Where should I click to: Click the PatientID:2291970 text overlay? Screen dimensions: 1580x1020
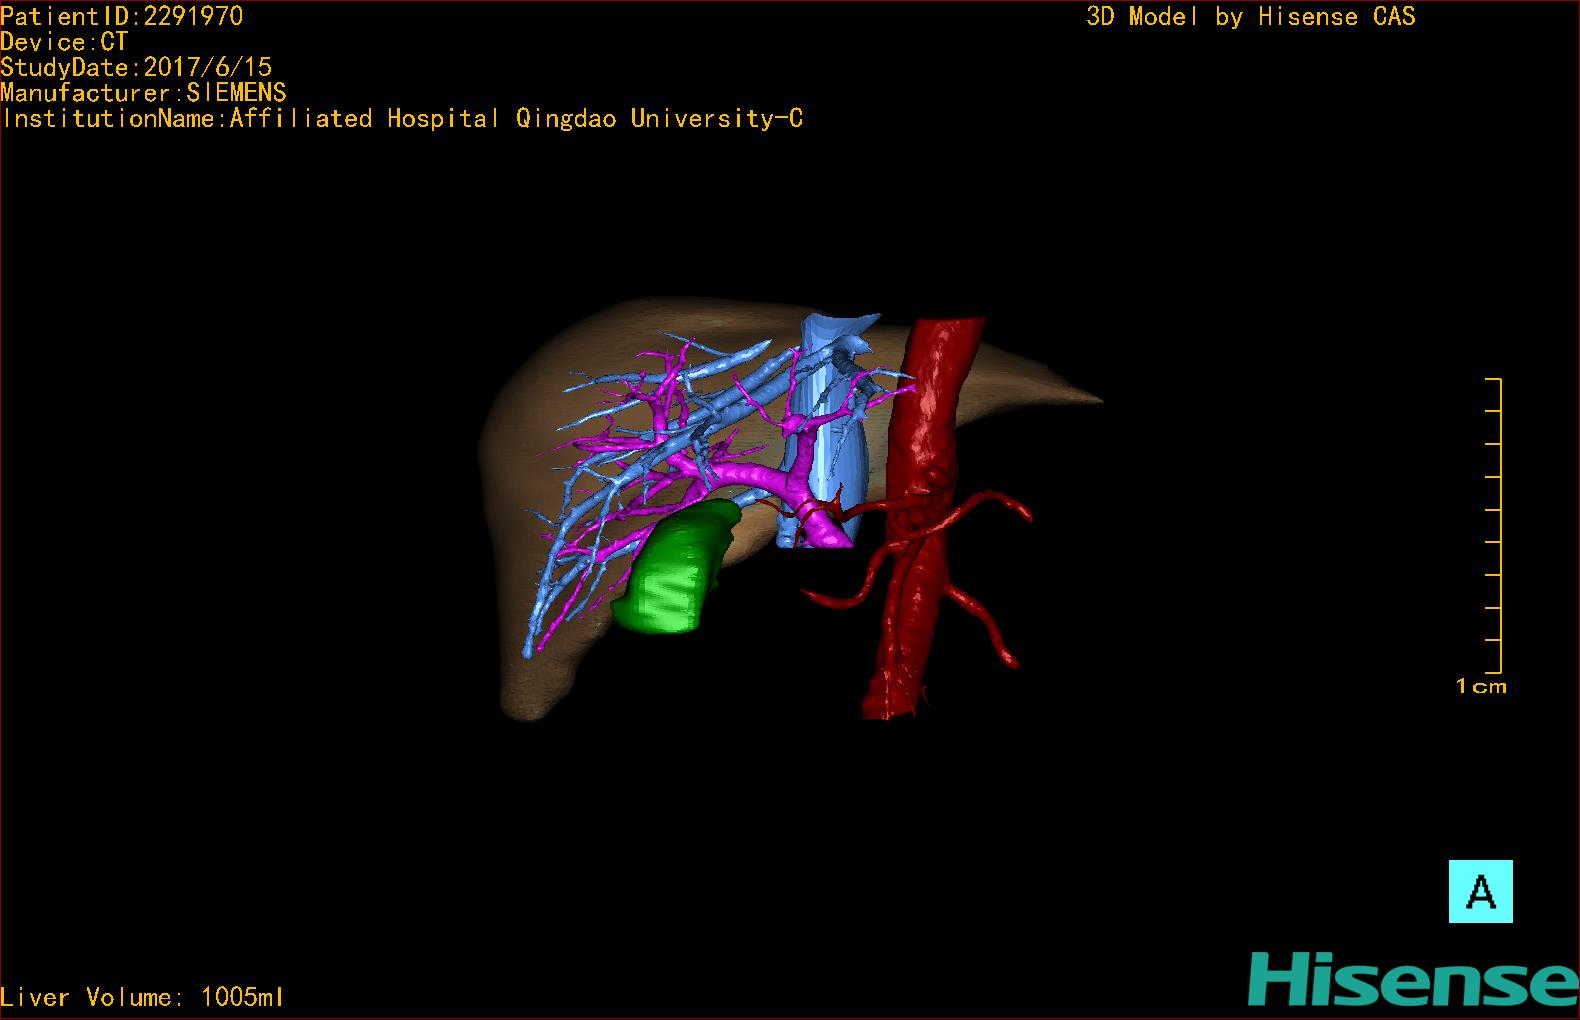pos(122,16)
